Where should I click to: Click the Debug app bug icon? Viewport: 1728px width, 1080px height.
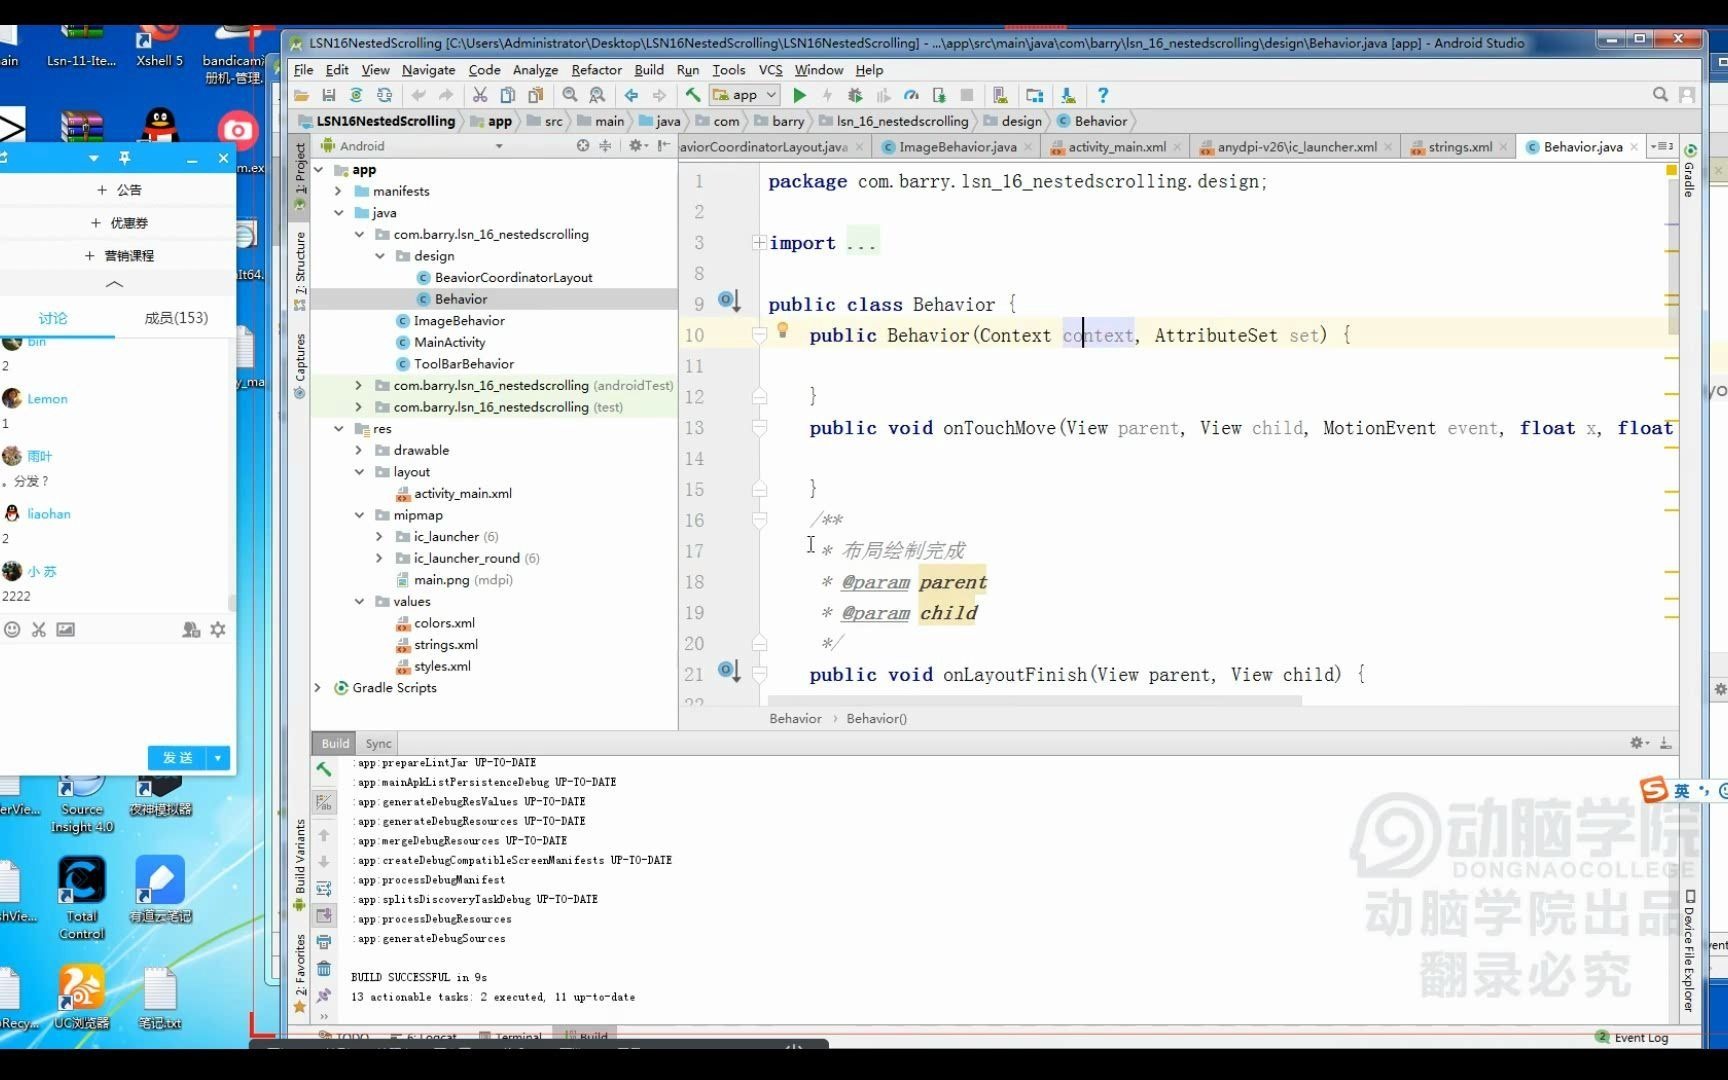(x=855, y=95)
